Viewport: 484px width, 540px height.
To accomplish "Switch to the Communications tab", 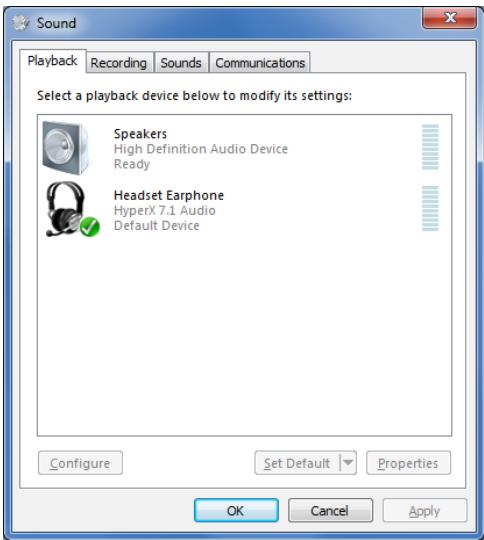I will point(260,63).
